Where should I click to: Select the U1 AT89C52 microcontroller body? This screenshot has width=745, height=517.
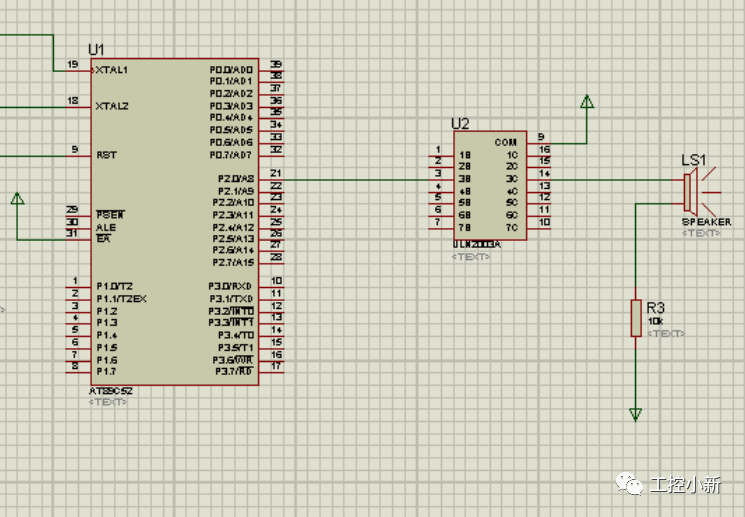point(174,220)
